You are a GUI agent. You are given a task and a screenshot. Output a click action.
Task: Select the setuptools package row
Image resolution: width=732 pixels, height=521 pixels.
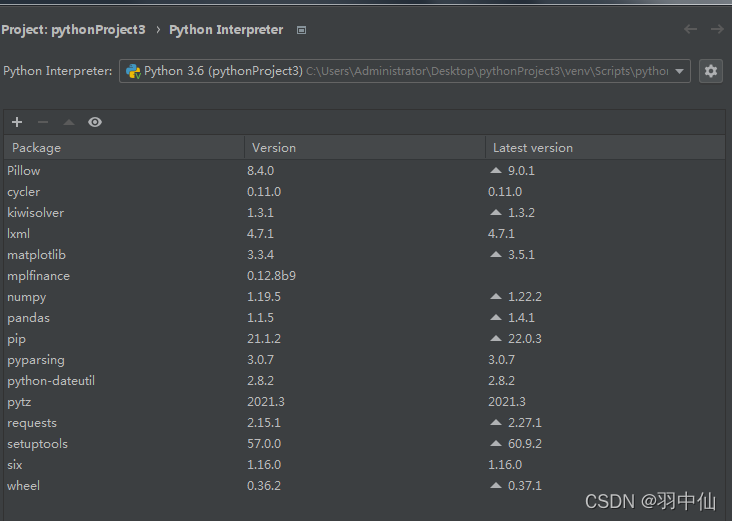pyautogui.click(x=365, y=444)
